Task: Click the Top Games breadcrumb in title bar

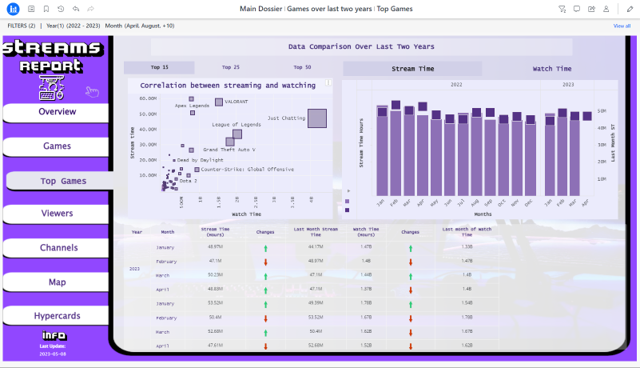Action: coord(394,9)
